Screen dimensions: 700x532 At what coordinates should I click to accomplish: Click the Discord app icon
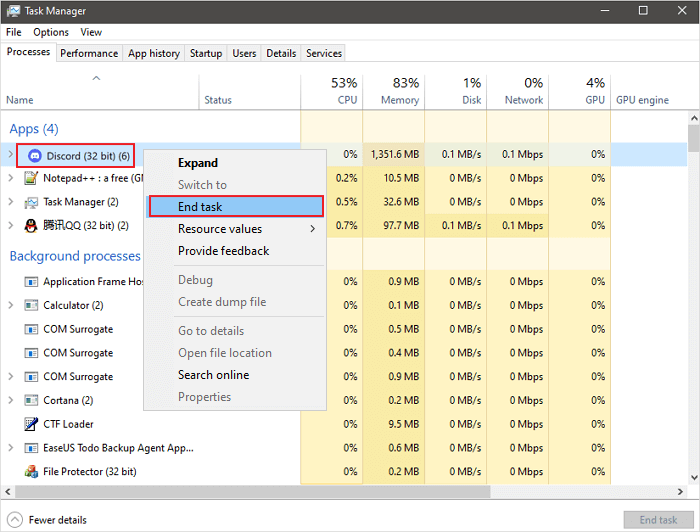(35, 156)
